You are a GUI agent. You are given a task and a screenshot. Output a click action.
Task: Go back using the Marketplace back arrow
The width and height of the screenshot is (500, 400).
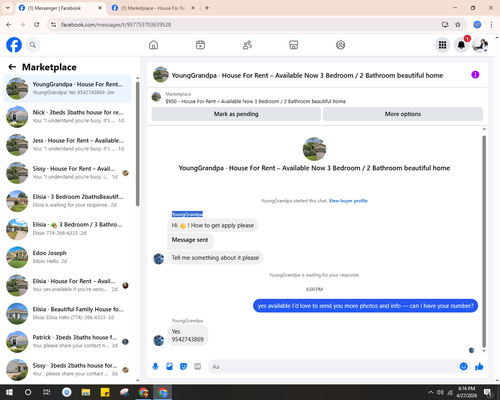point(12,67)
